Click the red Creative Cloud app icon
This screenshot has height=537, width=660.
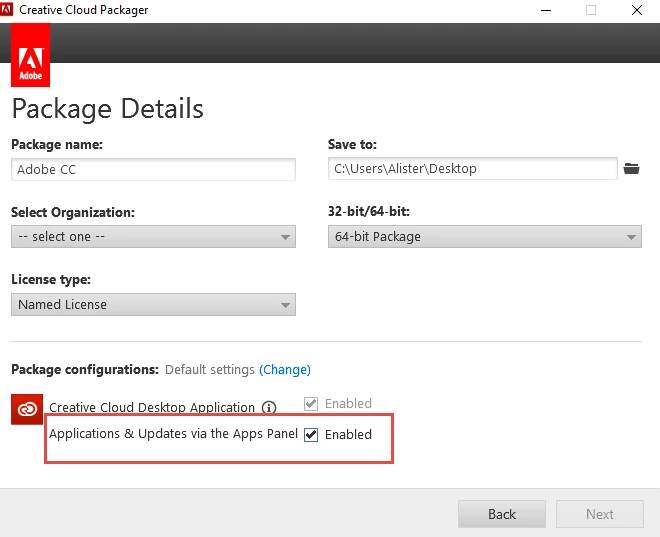pos(27,409)
